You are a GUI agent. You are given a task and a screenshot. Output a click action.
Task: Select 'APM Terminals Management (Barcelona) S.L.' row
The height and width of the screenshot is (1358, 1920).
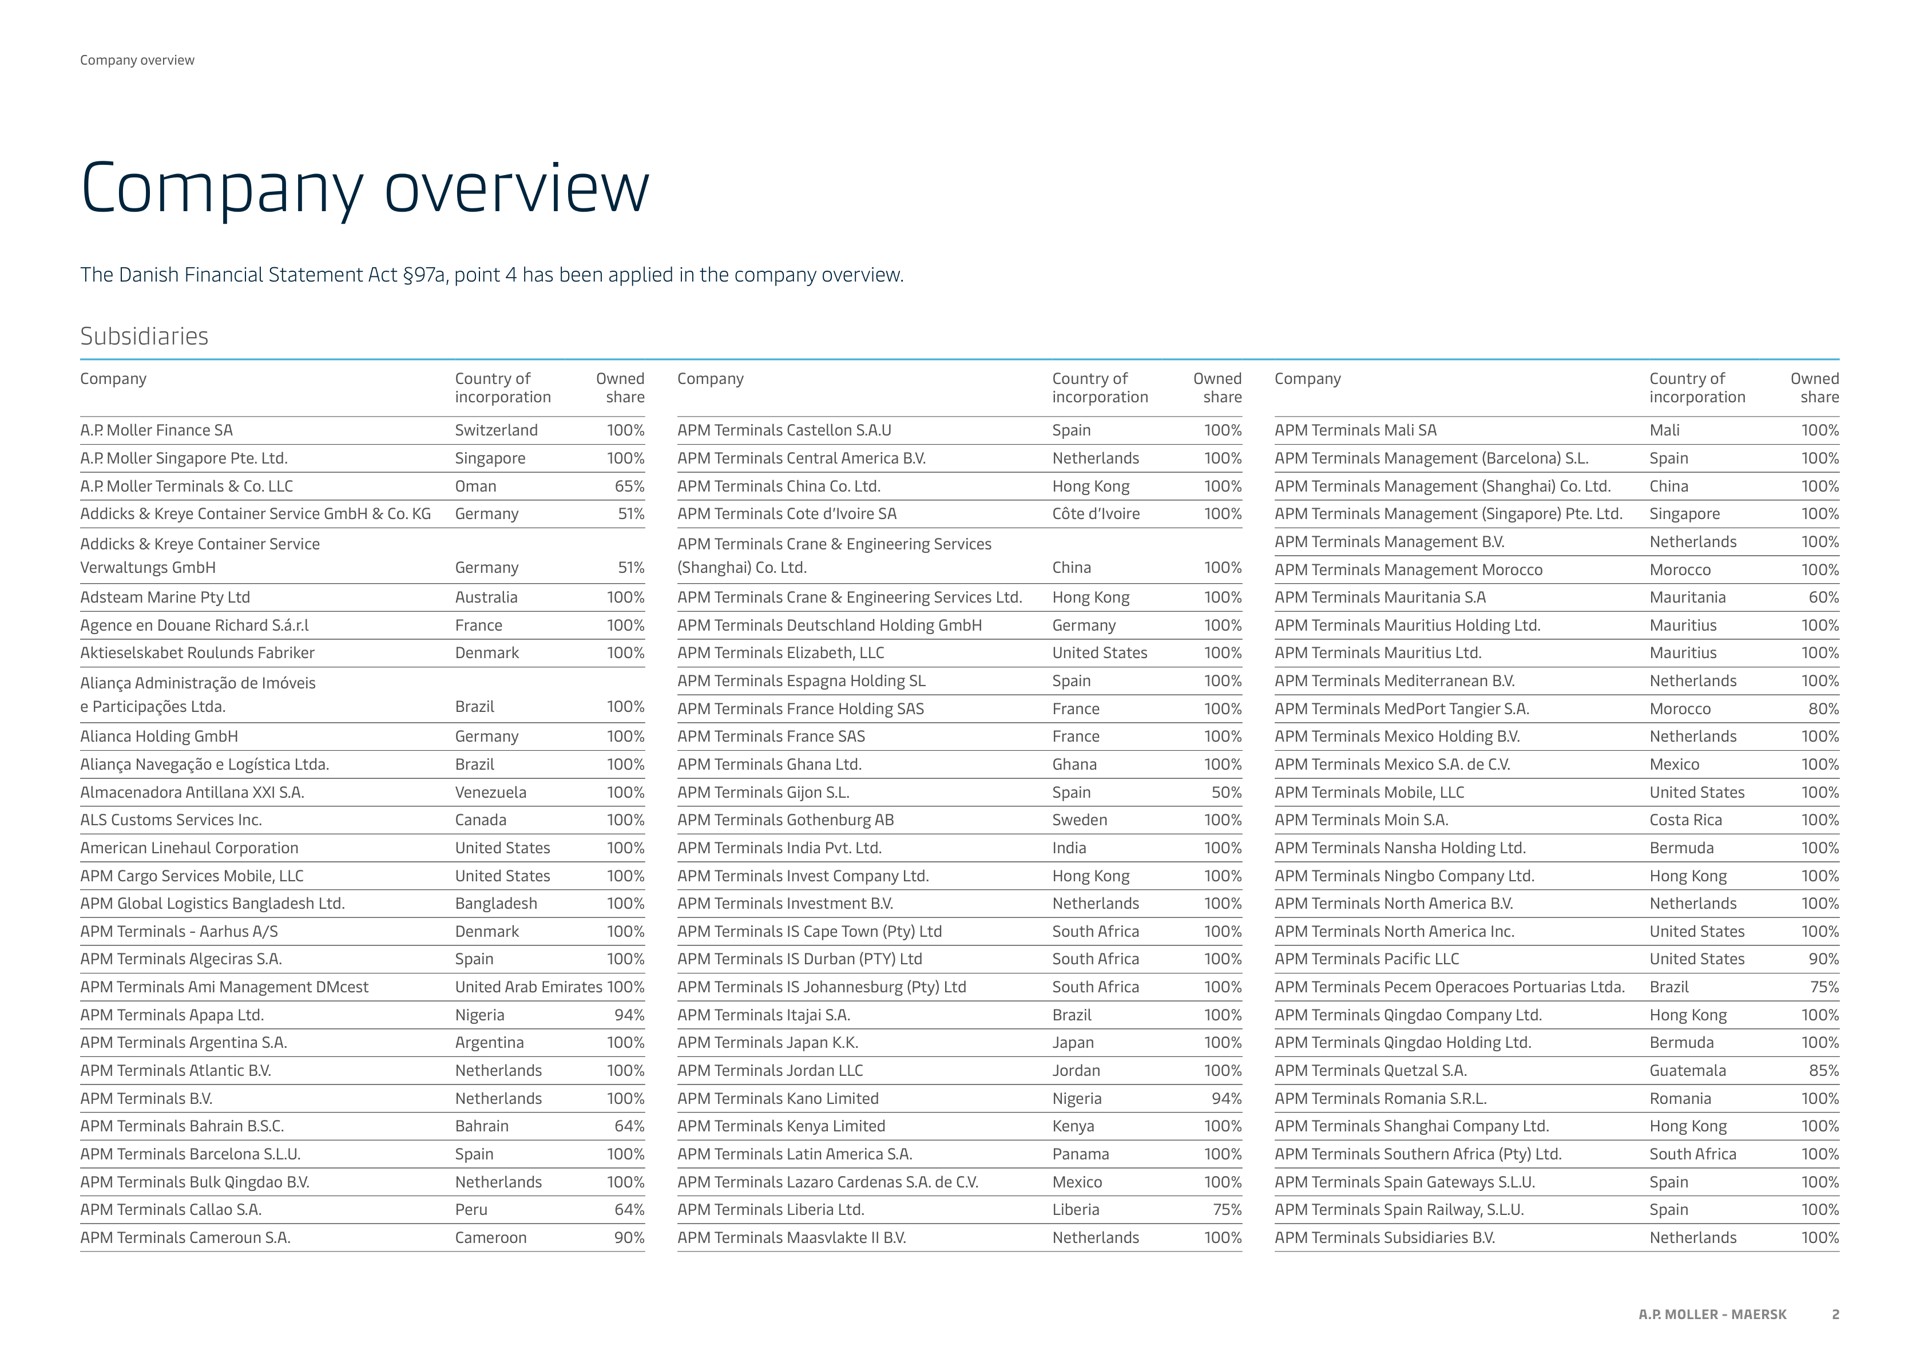[1557, 458]
